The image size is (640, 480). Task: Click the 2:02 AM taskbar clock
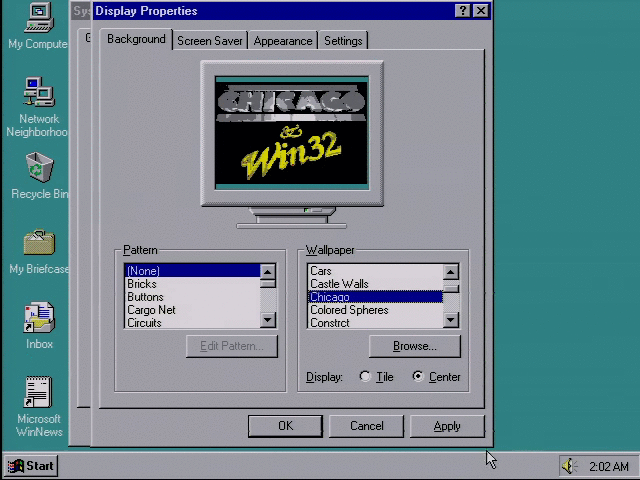609,466
